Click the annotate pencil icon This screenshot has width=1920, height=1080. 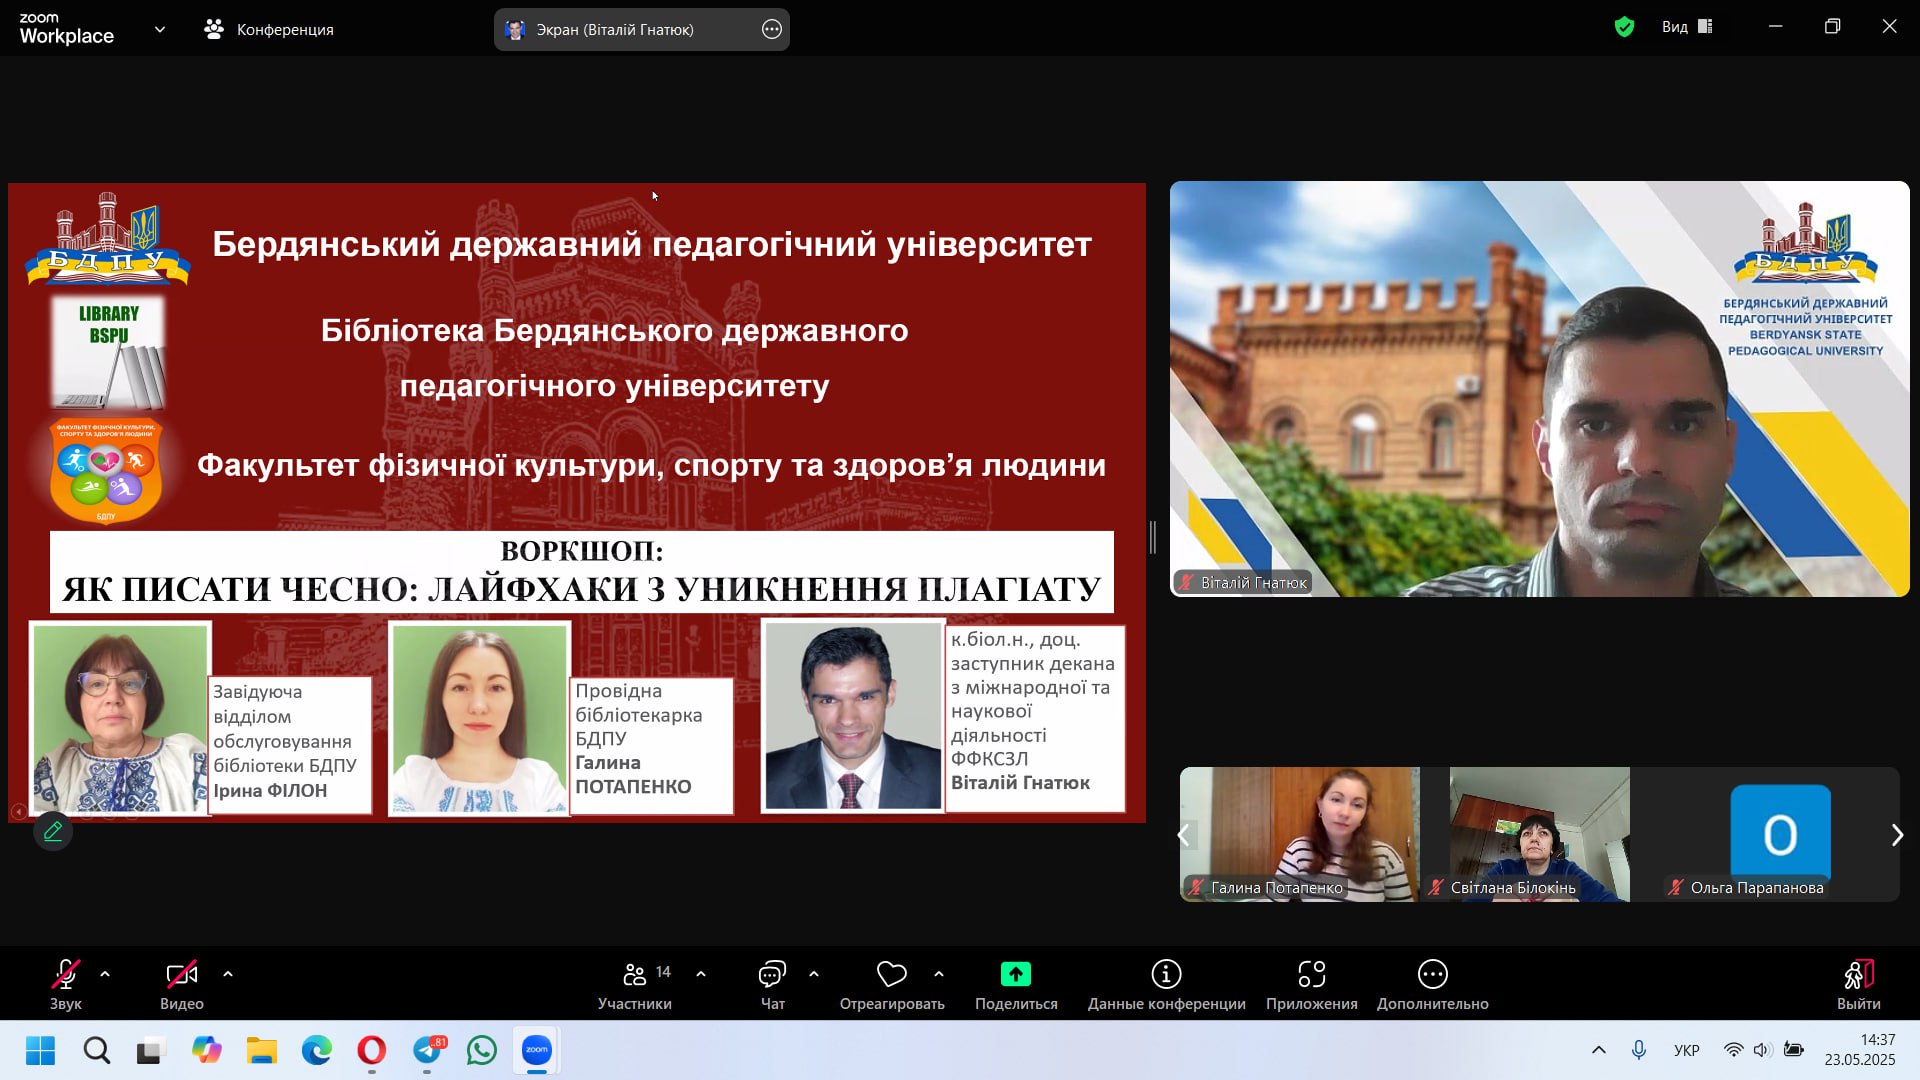click(53, 831)
